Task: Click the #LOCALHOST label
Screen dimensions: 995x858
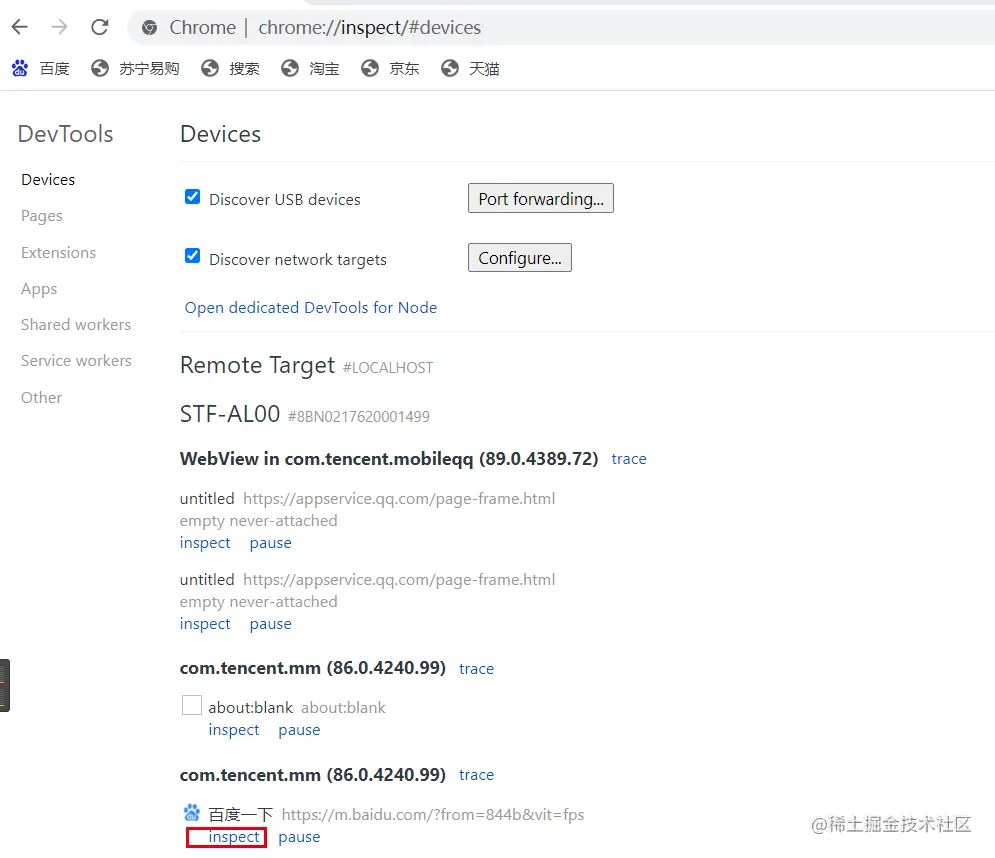Action: (388, 368)
